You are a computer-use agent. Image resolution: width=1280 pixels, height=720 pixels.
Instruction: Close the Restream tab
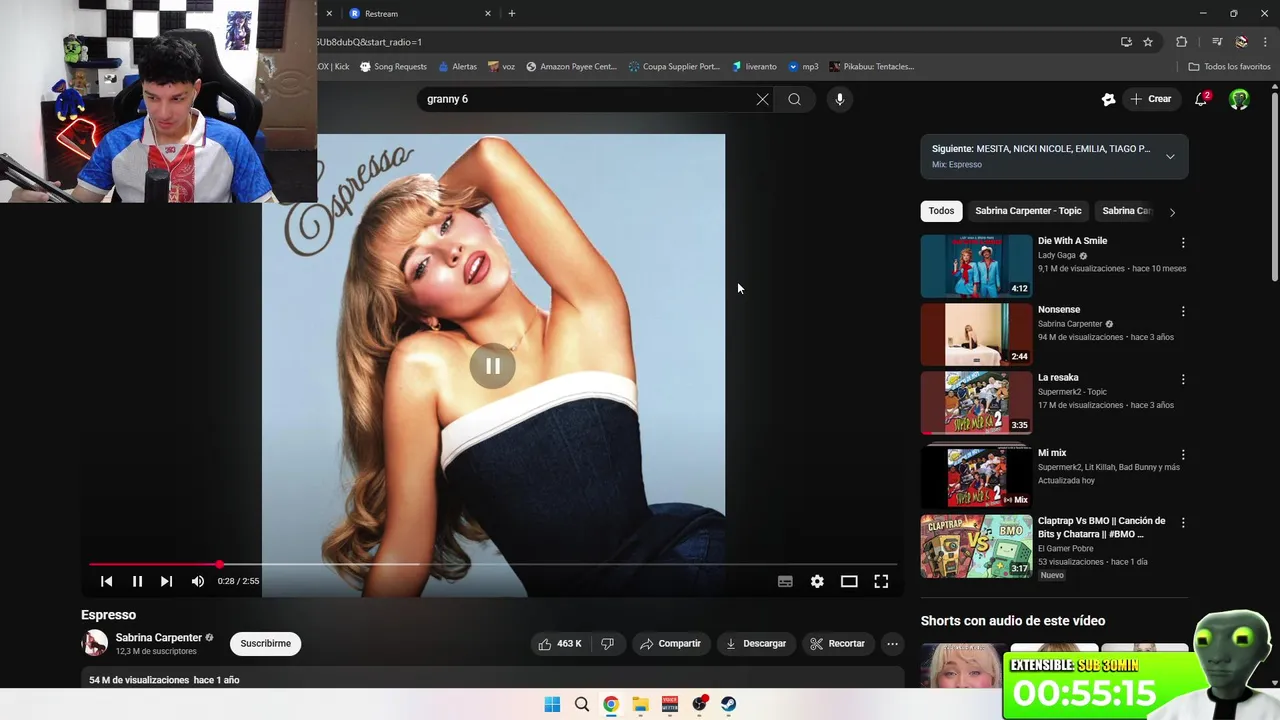(488, 14)
